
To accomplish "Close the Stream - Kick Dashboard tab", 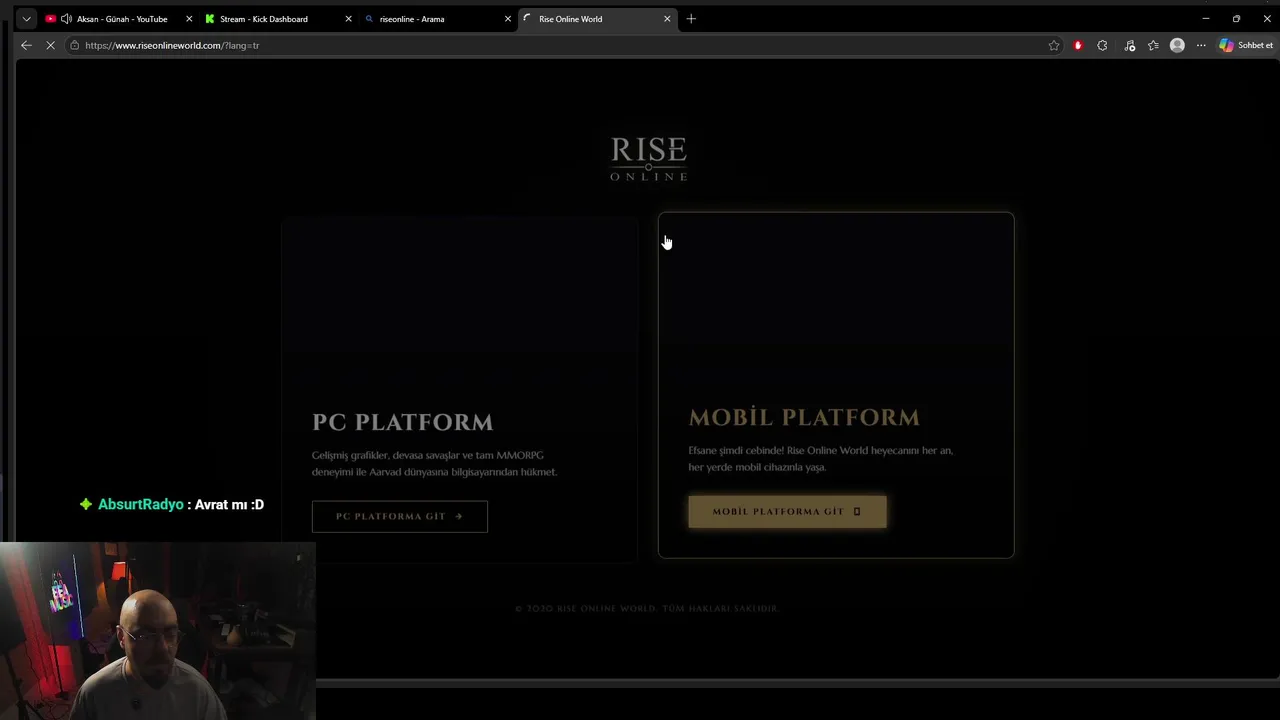I will [348, 19].
